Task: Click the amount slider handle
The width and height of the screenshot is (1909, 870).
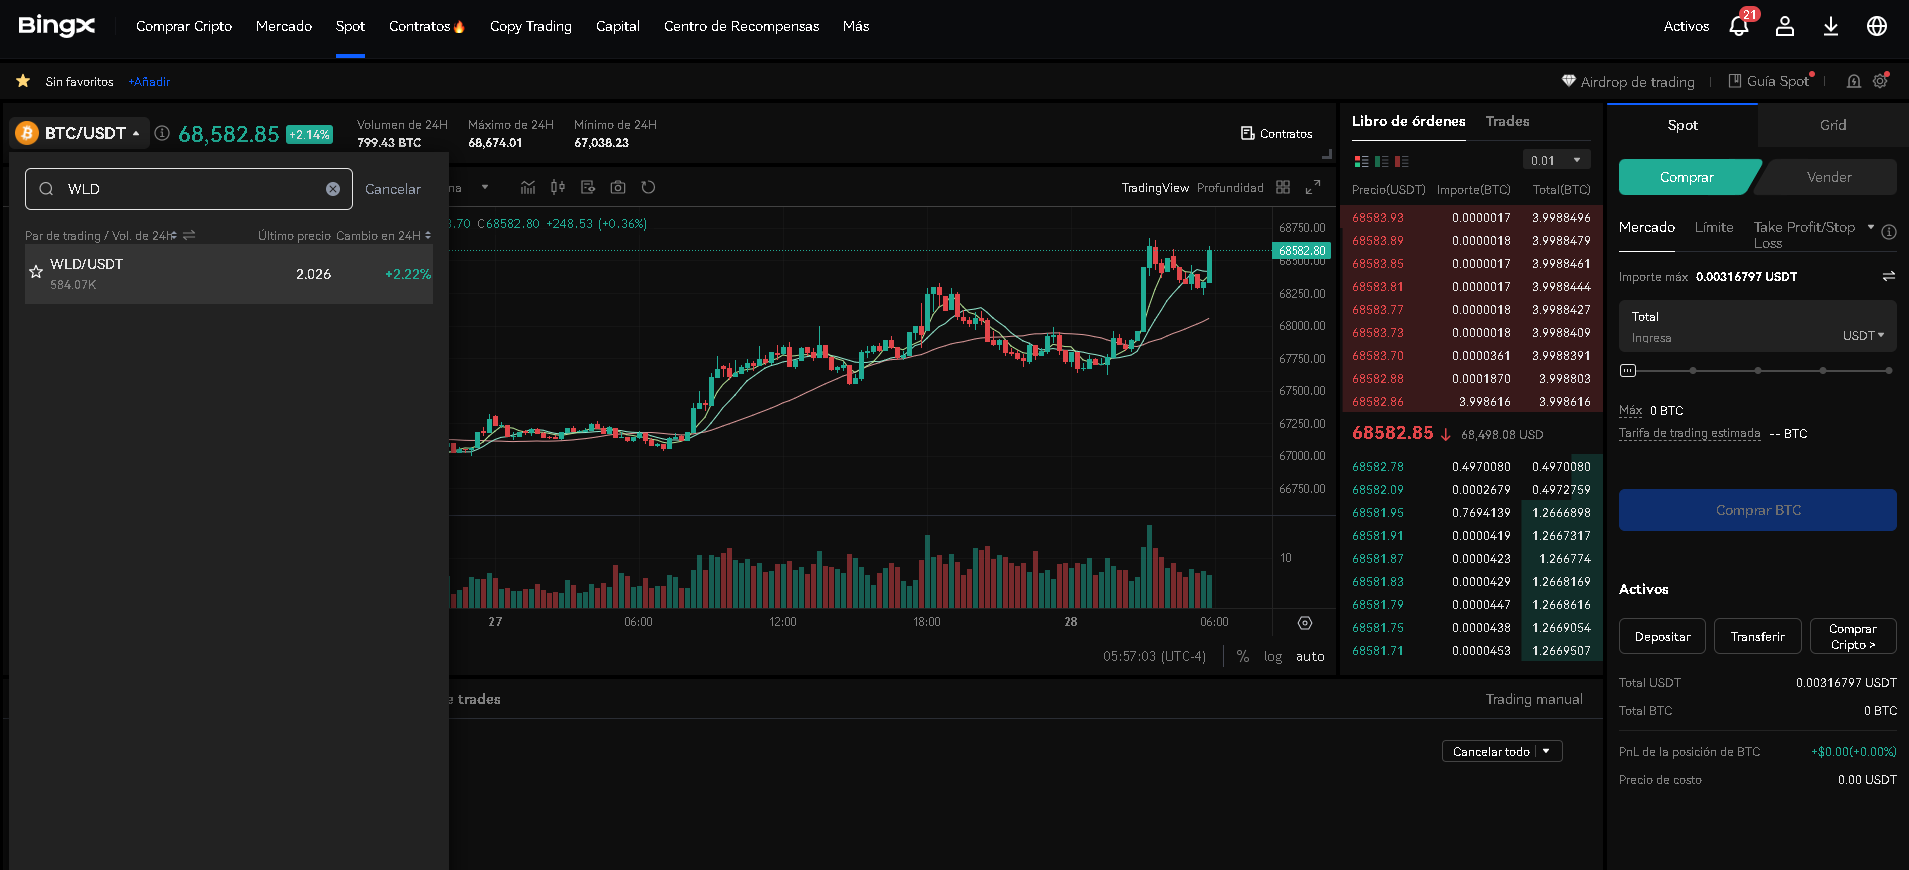Action: [1628, 370]
